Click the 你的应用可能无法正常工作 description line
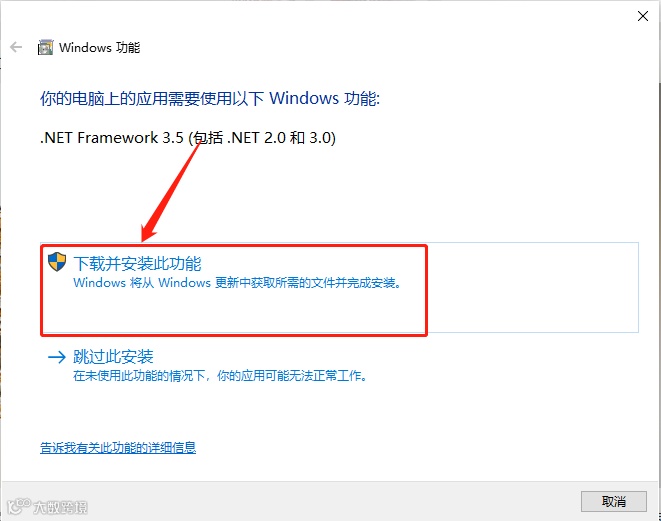 [220, 375]
